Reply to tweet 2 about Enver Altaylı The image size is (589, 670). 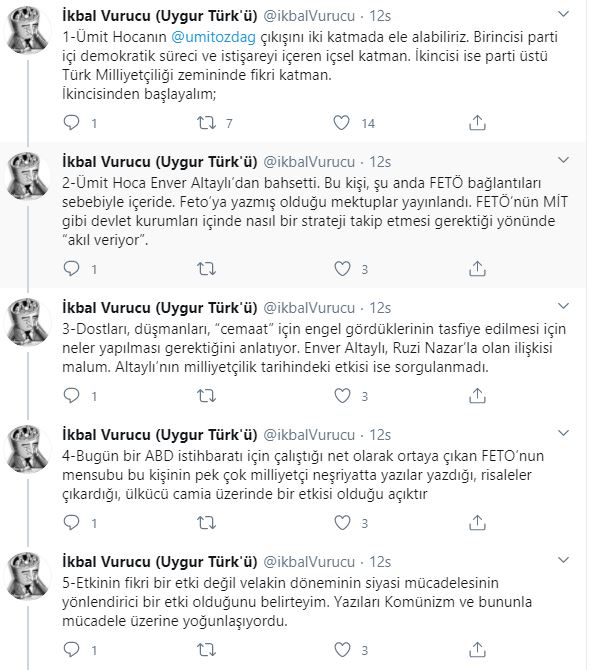pos(71,269)
